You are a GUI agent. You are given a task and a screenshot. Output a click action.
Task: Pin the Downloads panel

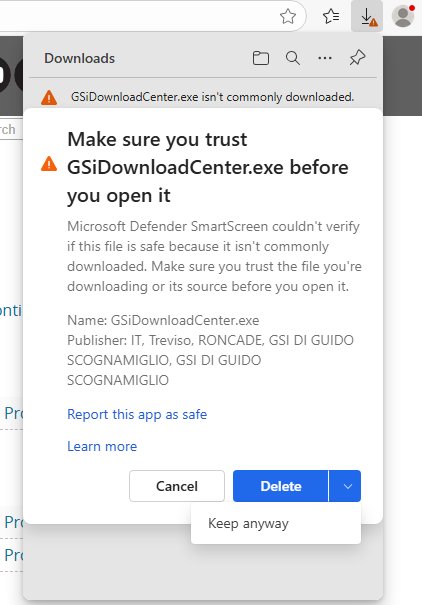(x=357, y=58)
